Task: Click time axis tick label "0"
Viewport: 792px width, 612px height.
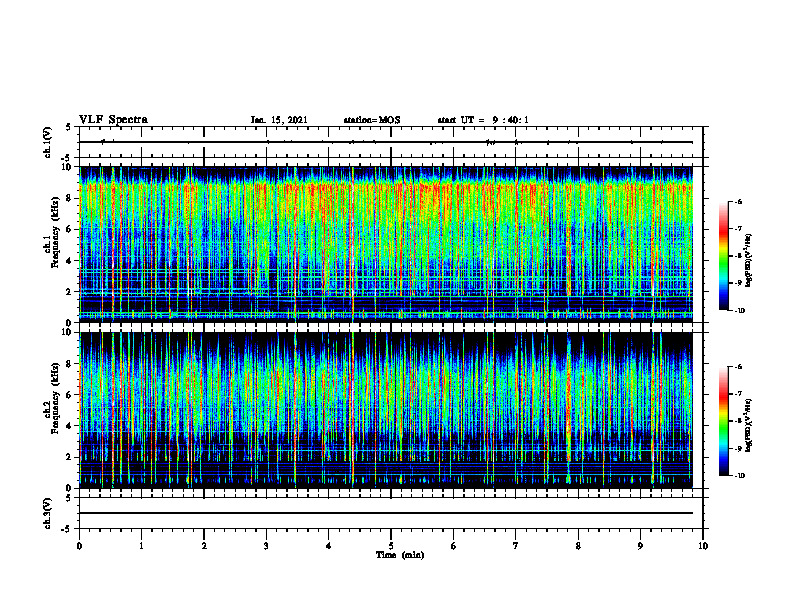Action: pyautogui.click(x=79, y=546)
